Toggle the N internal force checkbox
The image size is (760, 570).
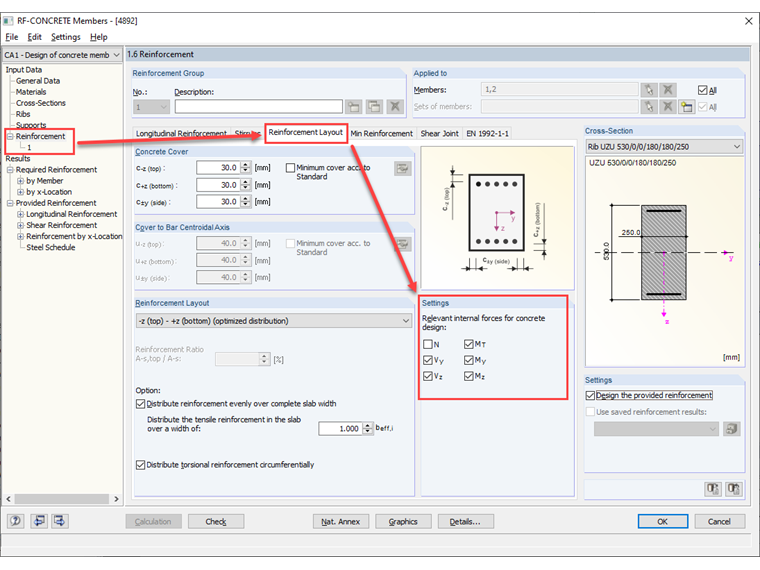[428, 344]
